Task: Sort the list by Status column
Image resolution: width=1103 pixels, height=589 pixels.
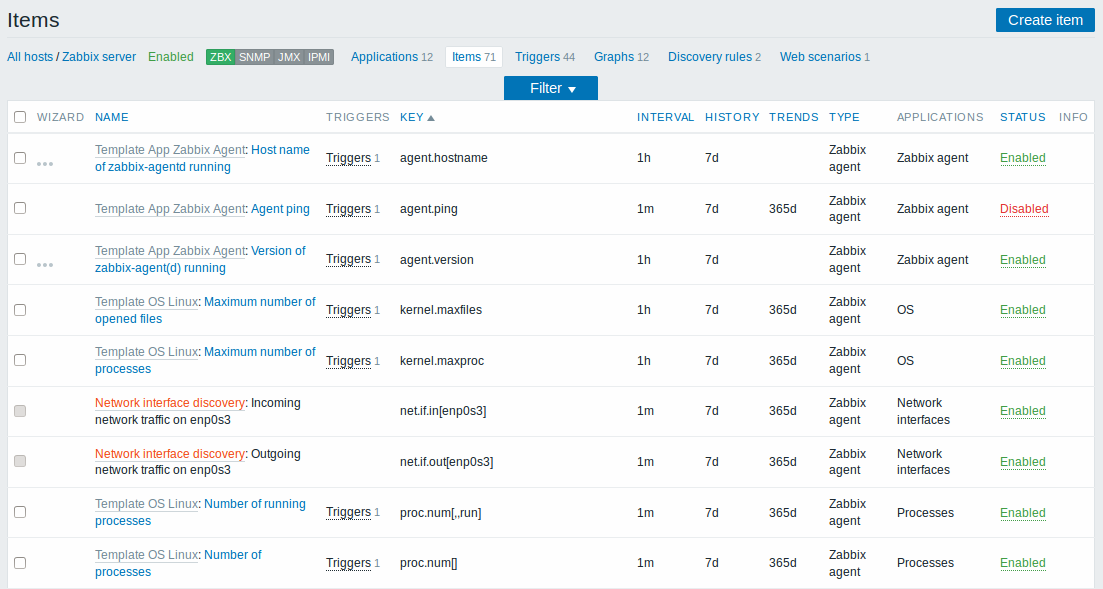Action: tap(1023, 118)
